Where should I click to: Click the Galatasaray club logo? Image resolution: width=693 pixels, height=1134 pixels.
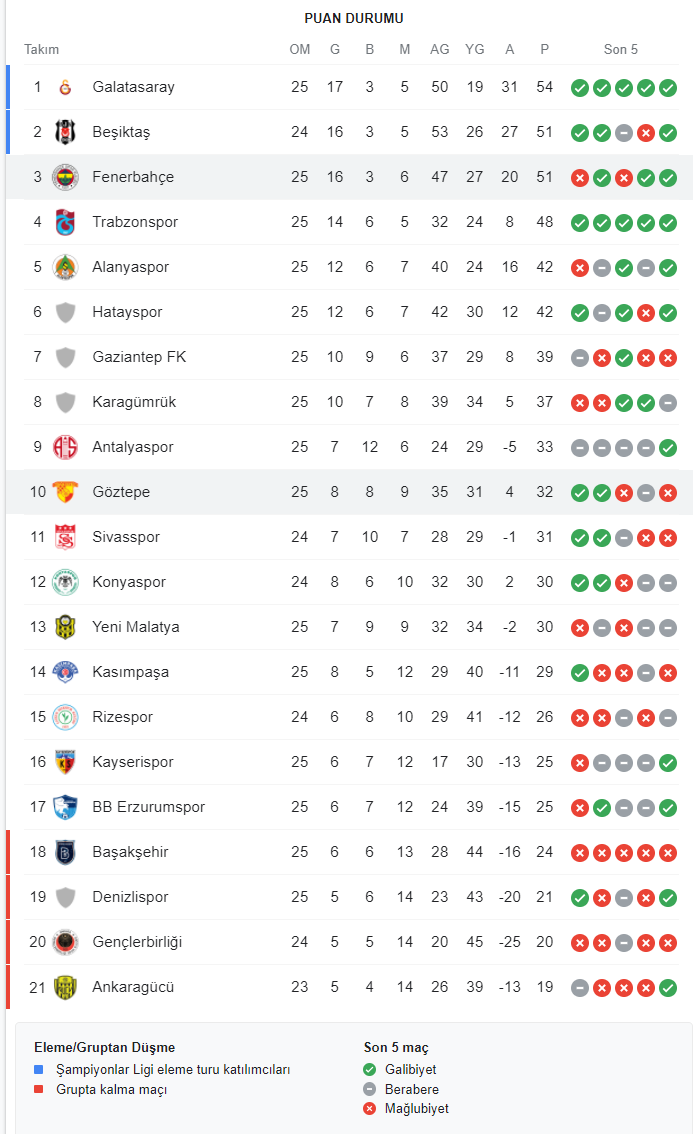point(65,87)
